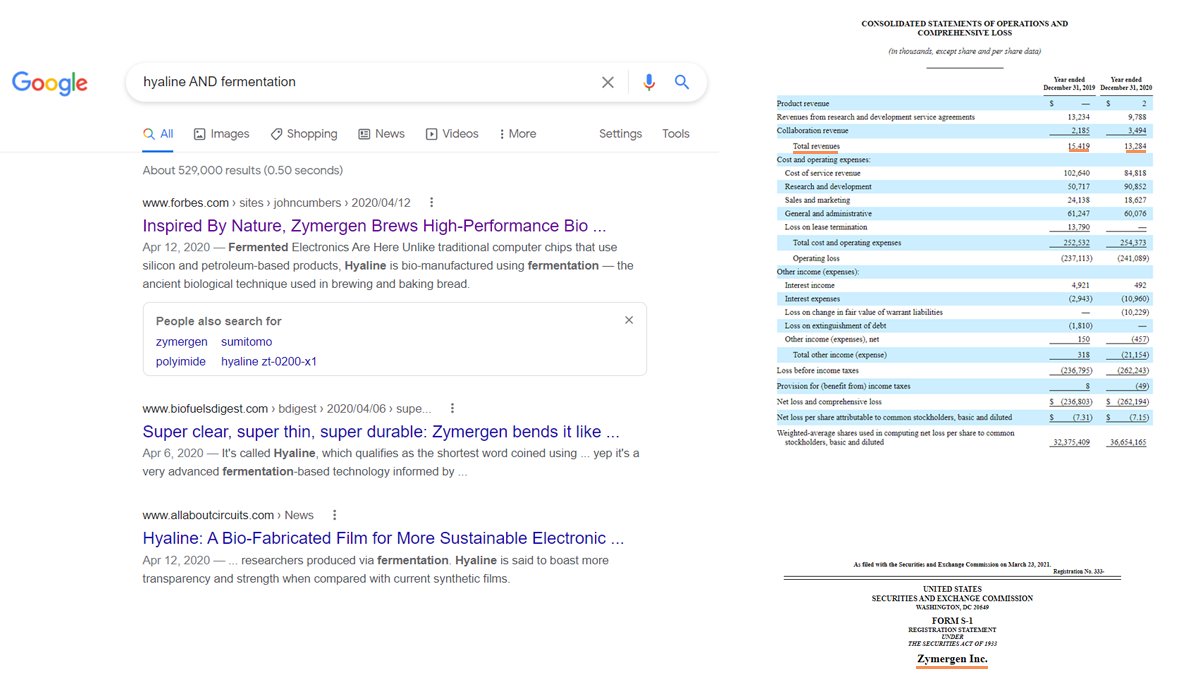Click the Consolidated Statements of Operations title
Screen dimensions: 1200x675
[x=964, y=28]
